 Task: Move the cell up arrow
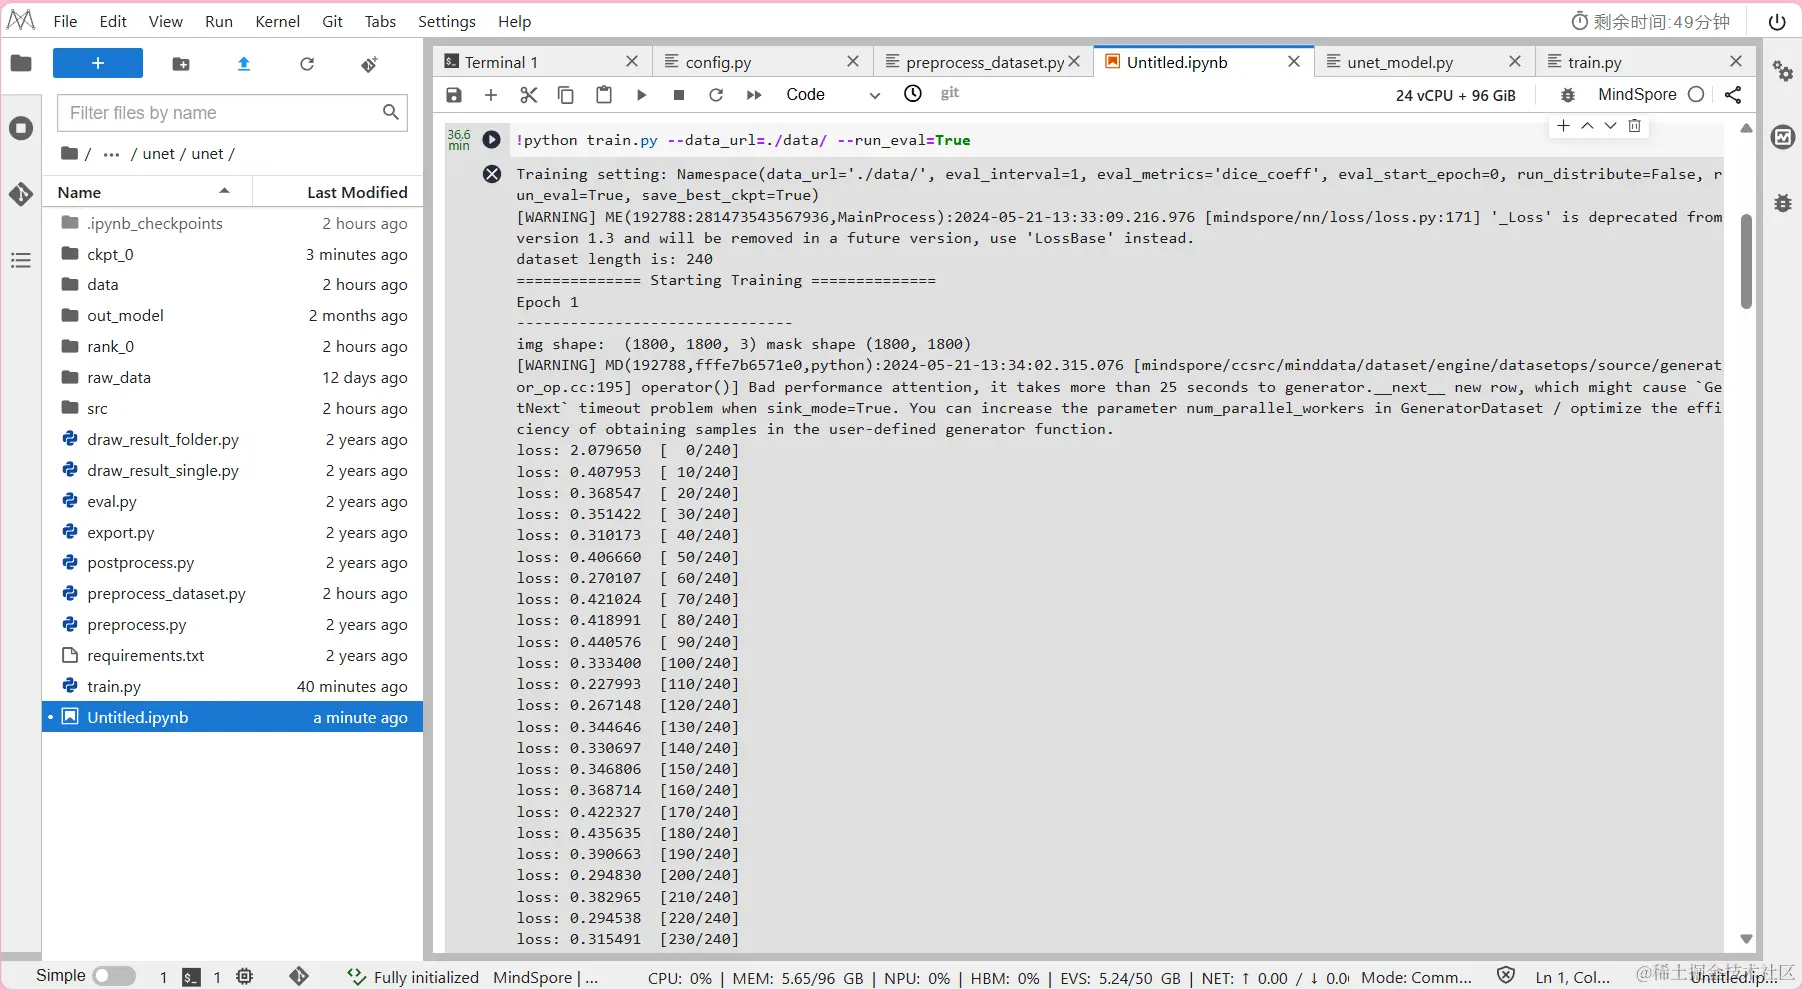pyautogui.click(x=1587, y=126)
